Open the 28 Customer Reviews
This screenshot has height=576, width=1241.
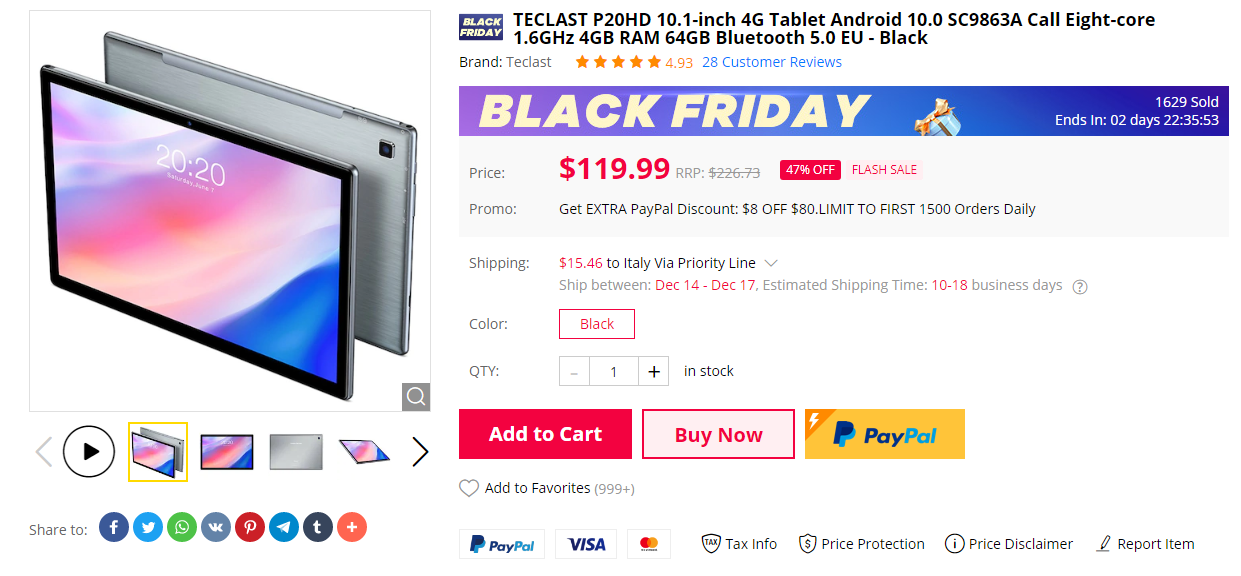[772, 61]
